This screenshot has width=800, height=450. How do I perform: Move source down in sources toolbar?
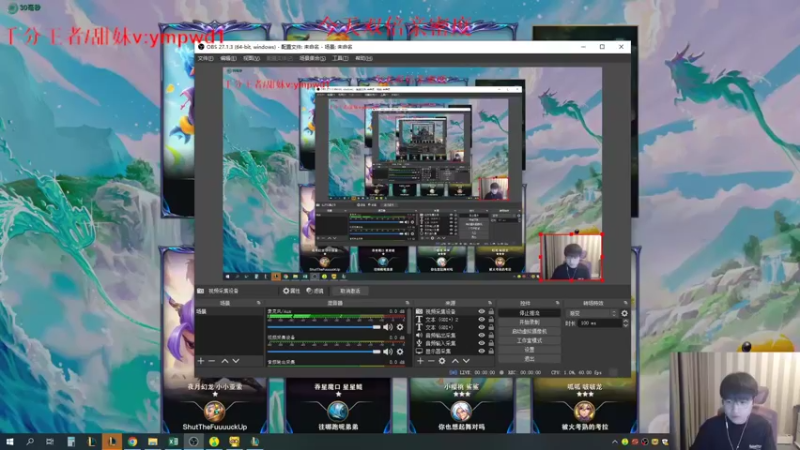(x=466, y=361)
